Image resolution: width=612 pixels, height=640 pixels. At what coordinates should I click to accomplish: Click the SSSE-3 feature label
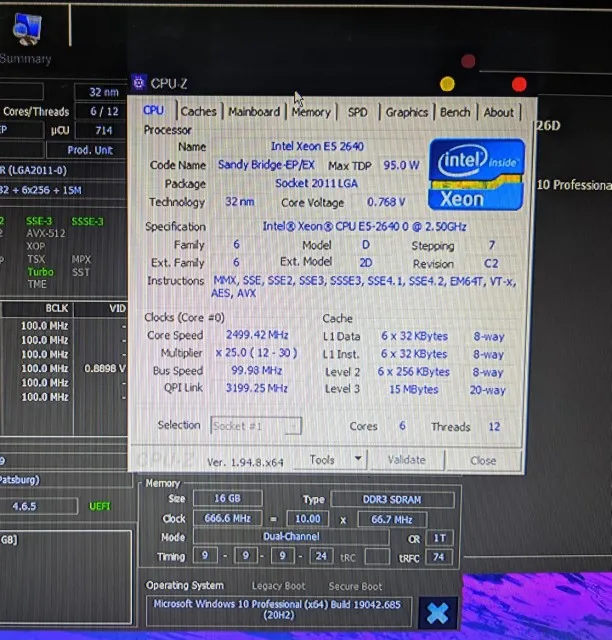click(87, 221)
